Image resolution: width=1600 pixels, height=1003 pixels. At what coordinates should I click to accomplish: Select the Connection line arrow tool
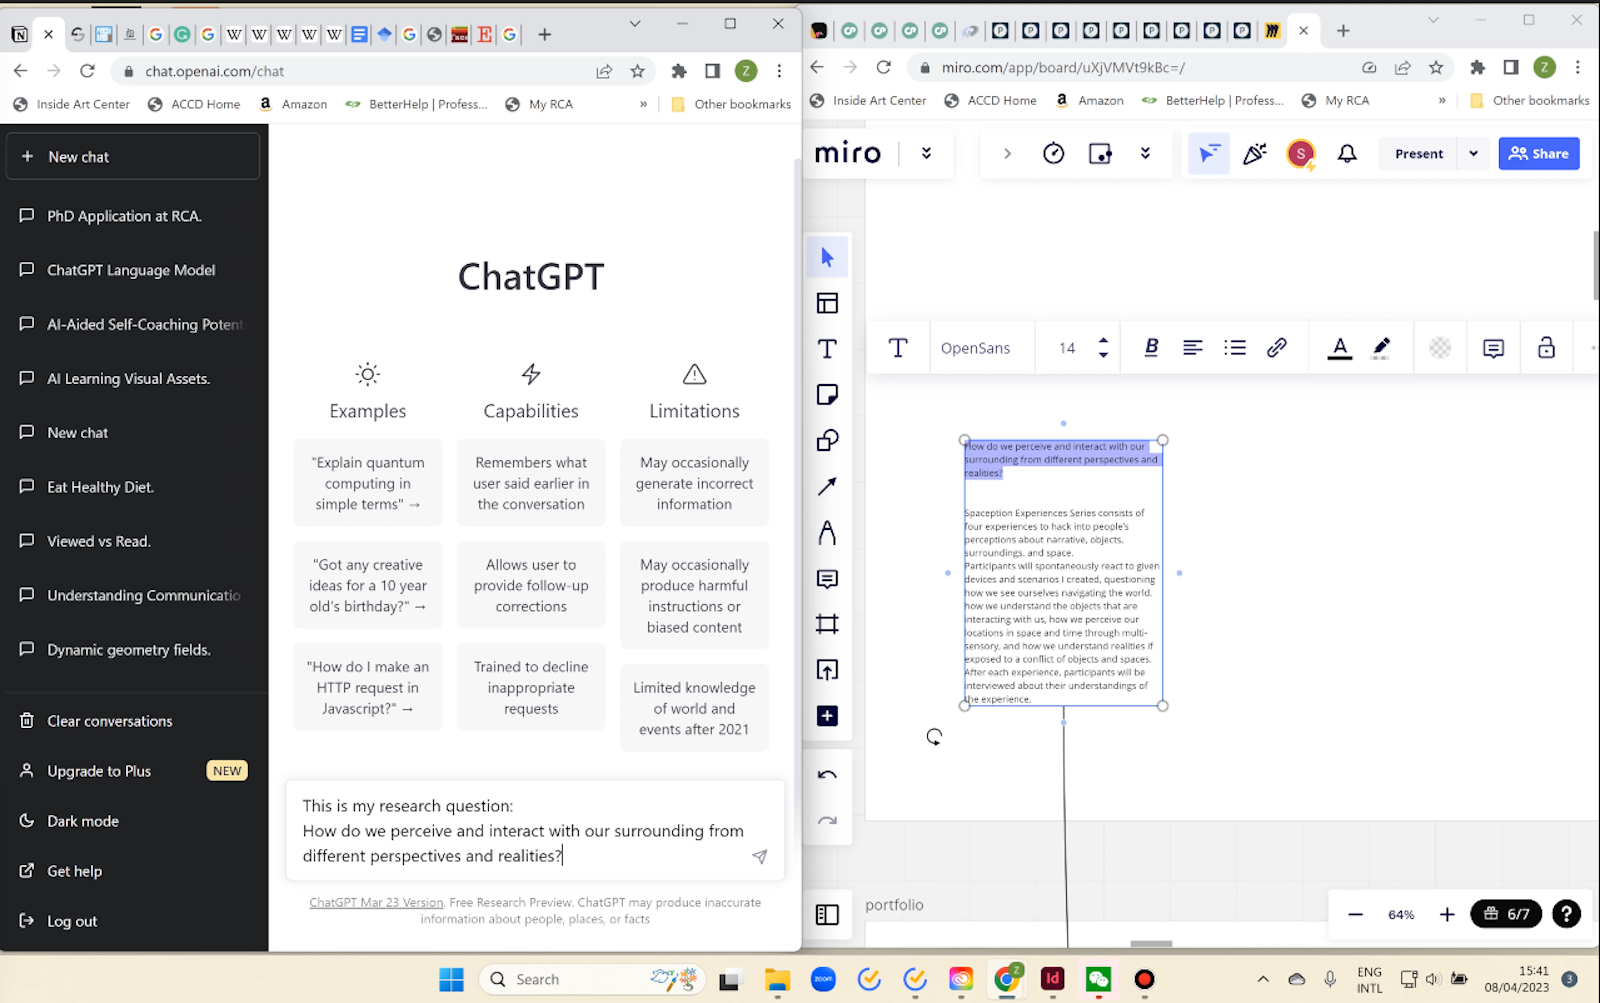pos(827,487)
